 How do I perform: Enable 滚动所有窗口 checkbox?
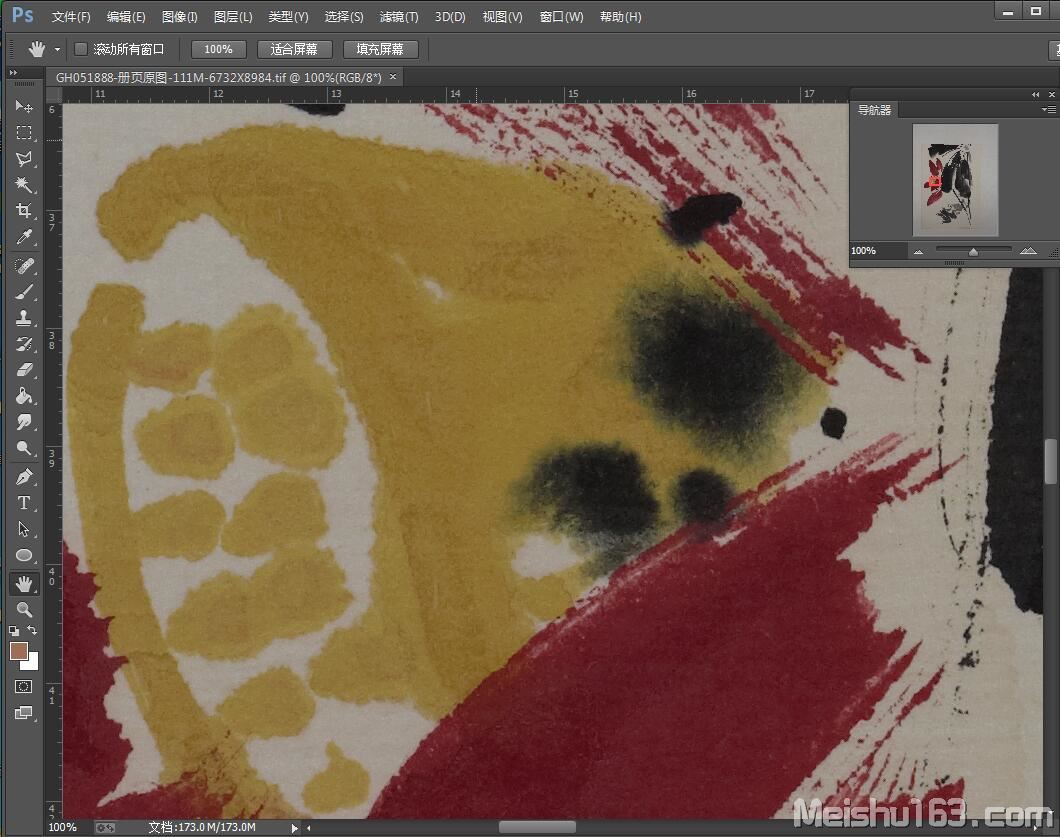tap(80, 49)
